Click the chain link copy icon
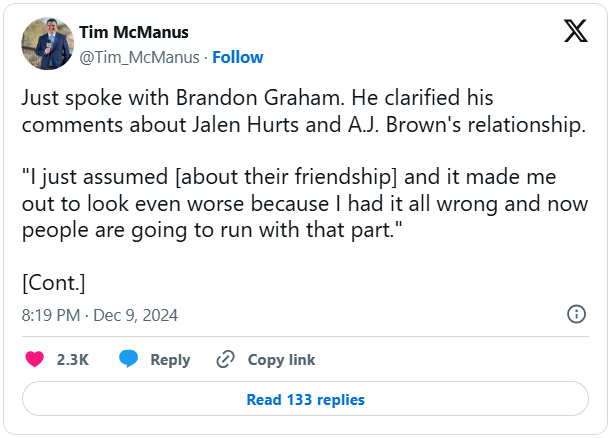Image resolution: width=609 pixels, height=438 pixels. [225, 359]
